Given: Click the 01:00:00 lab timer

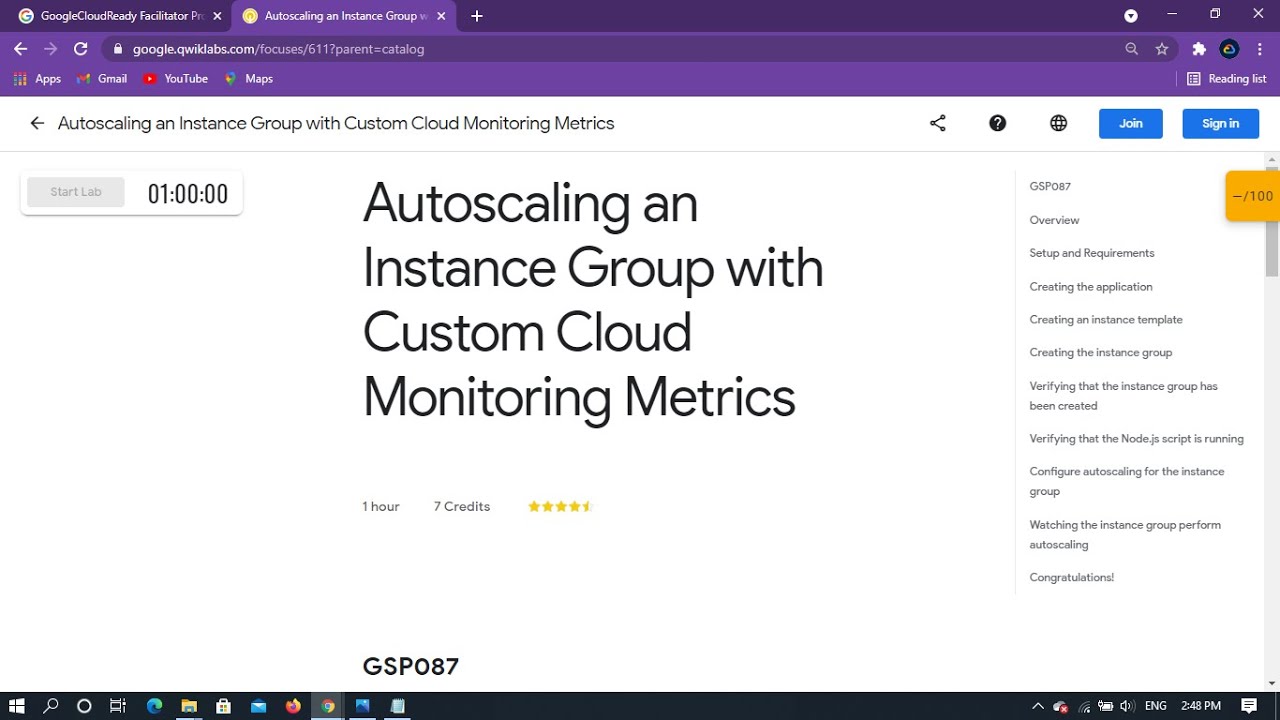Looking at the screenshot, I should click(x=188, y=194).
